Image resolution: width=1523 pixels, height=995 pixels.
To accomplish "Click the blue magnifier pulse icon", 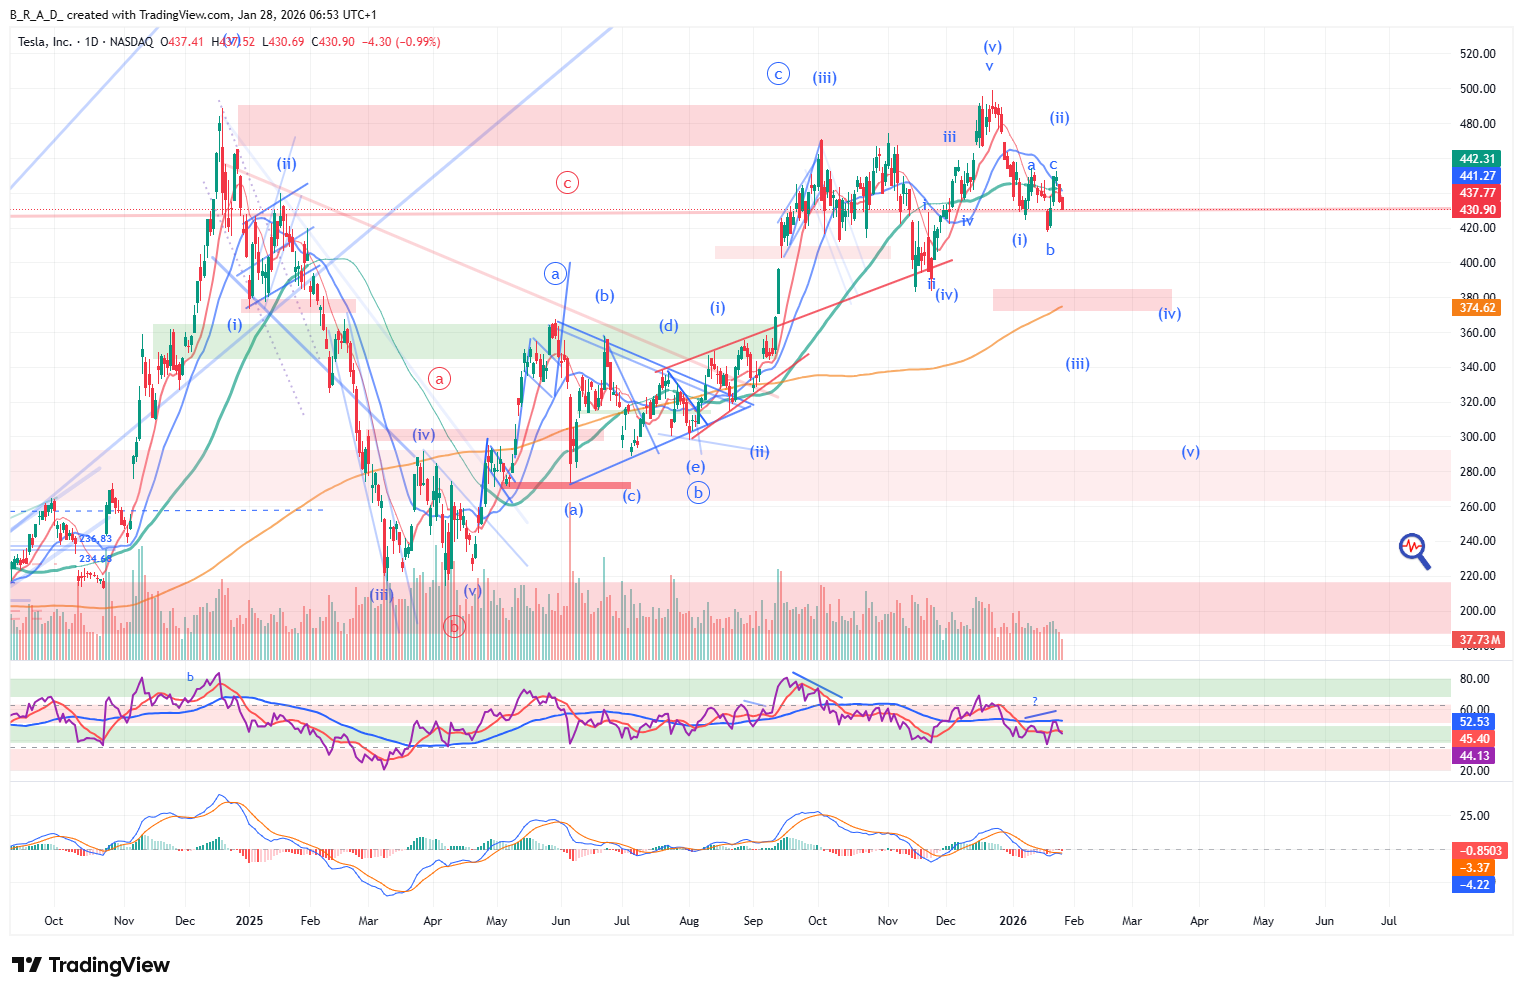I will pos(1414,550).
